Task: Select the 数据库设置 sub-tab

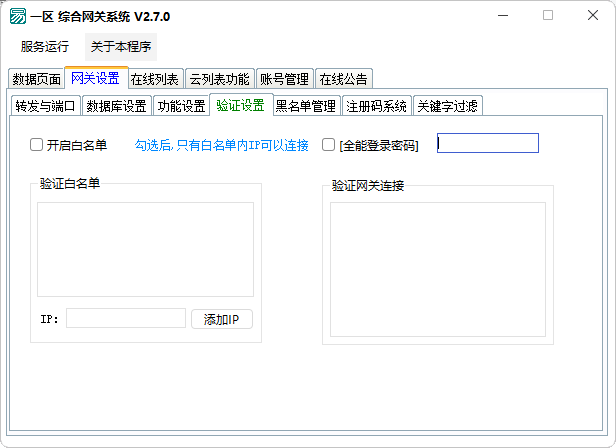Action: point(116,106)
